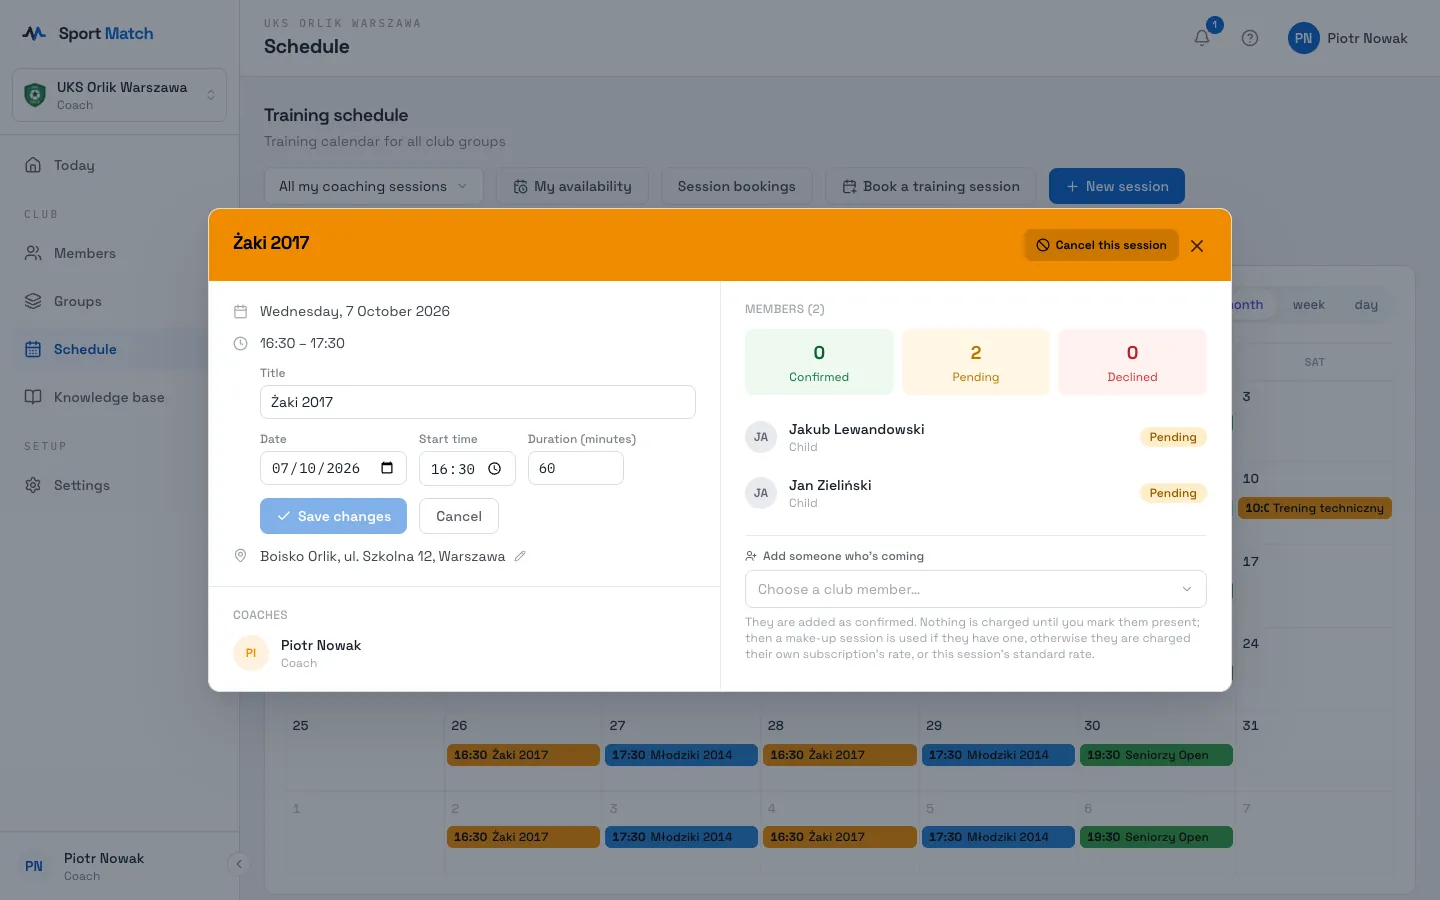This screenshot has width=1440, height=900.
Task: Expand the UKS Orlik Warszawa club switcher
Action: pyautogui.click(x=119, y=95)
